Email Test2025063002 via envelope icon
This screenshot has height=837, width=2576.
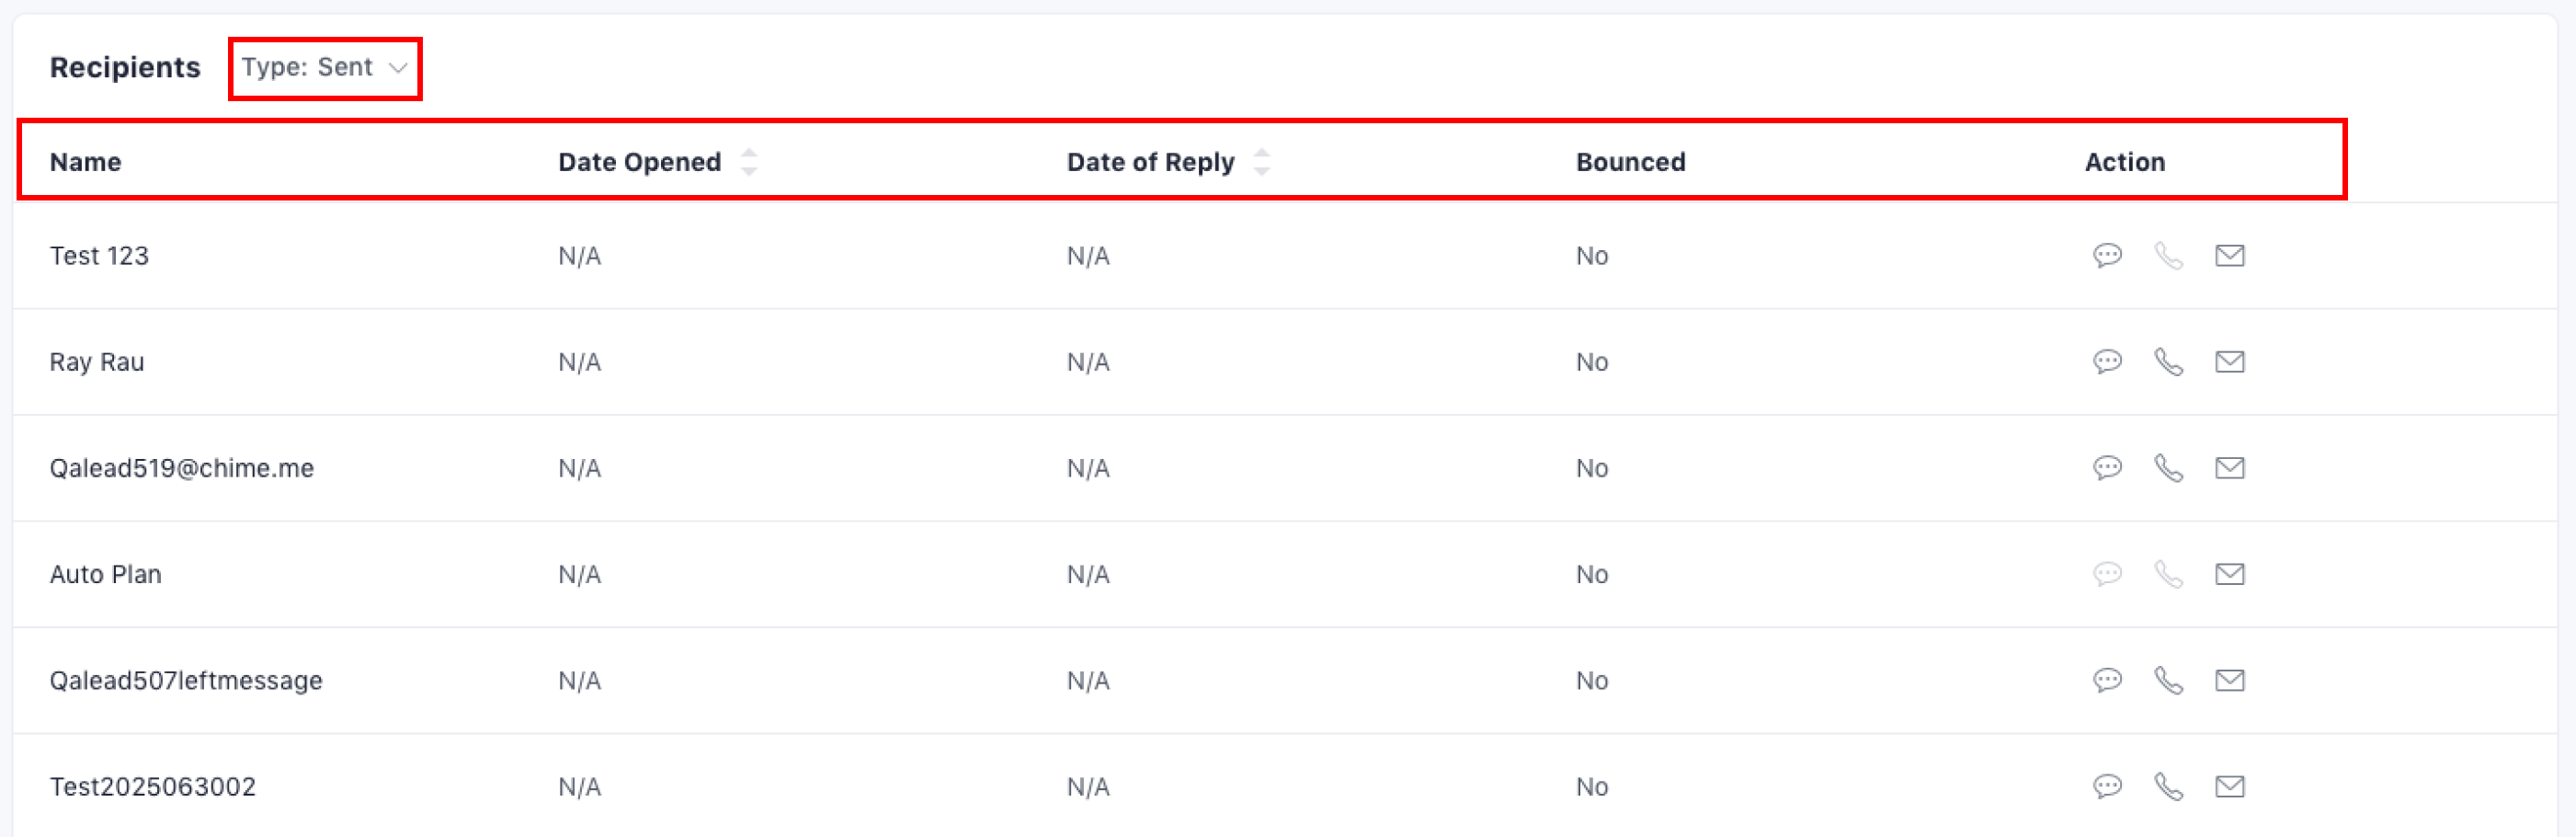pyautogui.click(x=2229, y=787)
